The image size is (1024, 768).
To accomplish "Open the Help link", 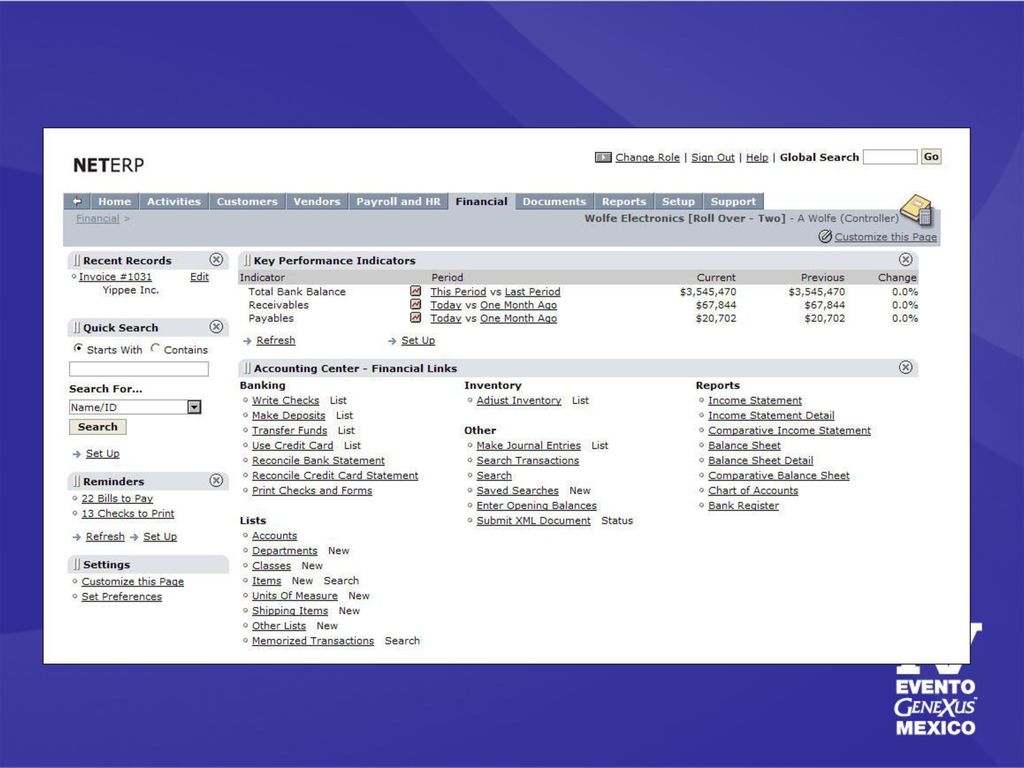I will 757,157.
